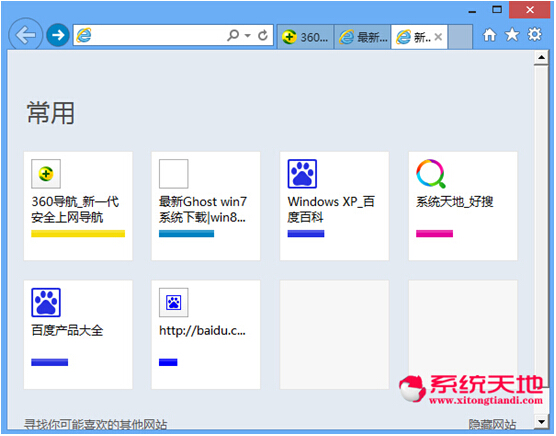
Task: Switch to the 最新... tab
Action: 362,37
